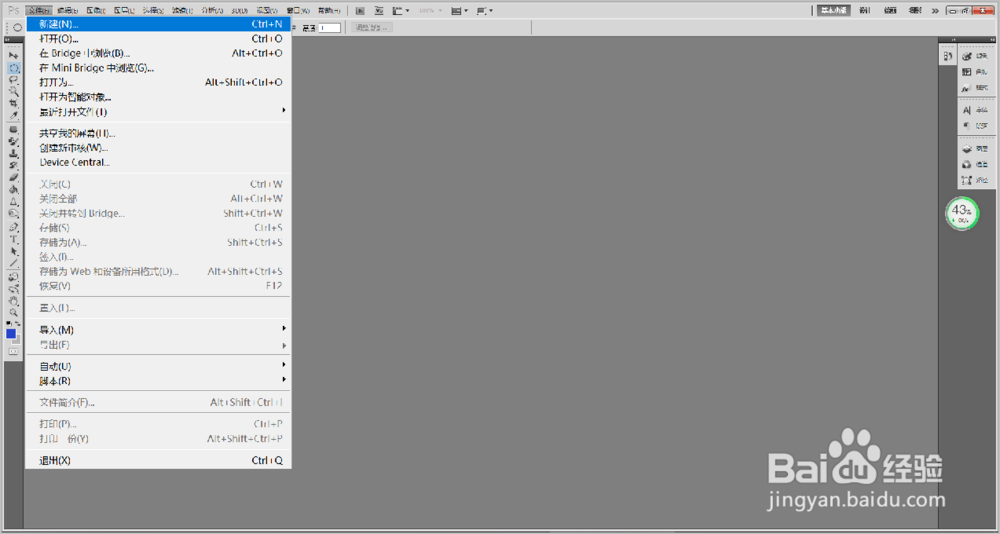Open the Styles (样式) fx panel icon
This screenshot has height=534, width=1000.
(x=976, y=88)
